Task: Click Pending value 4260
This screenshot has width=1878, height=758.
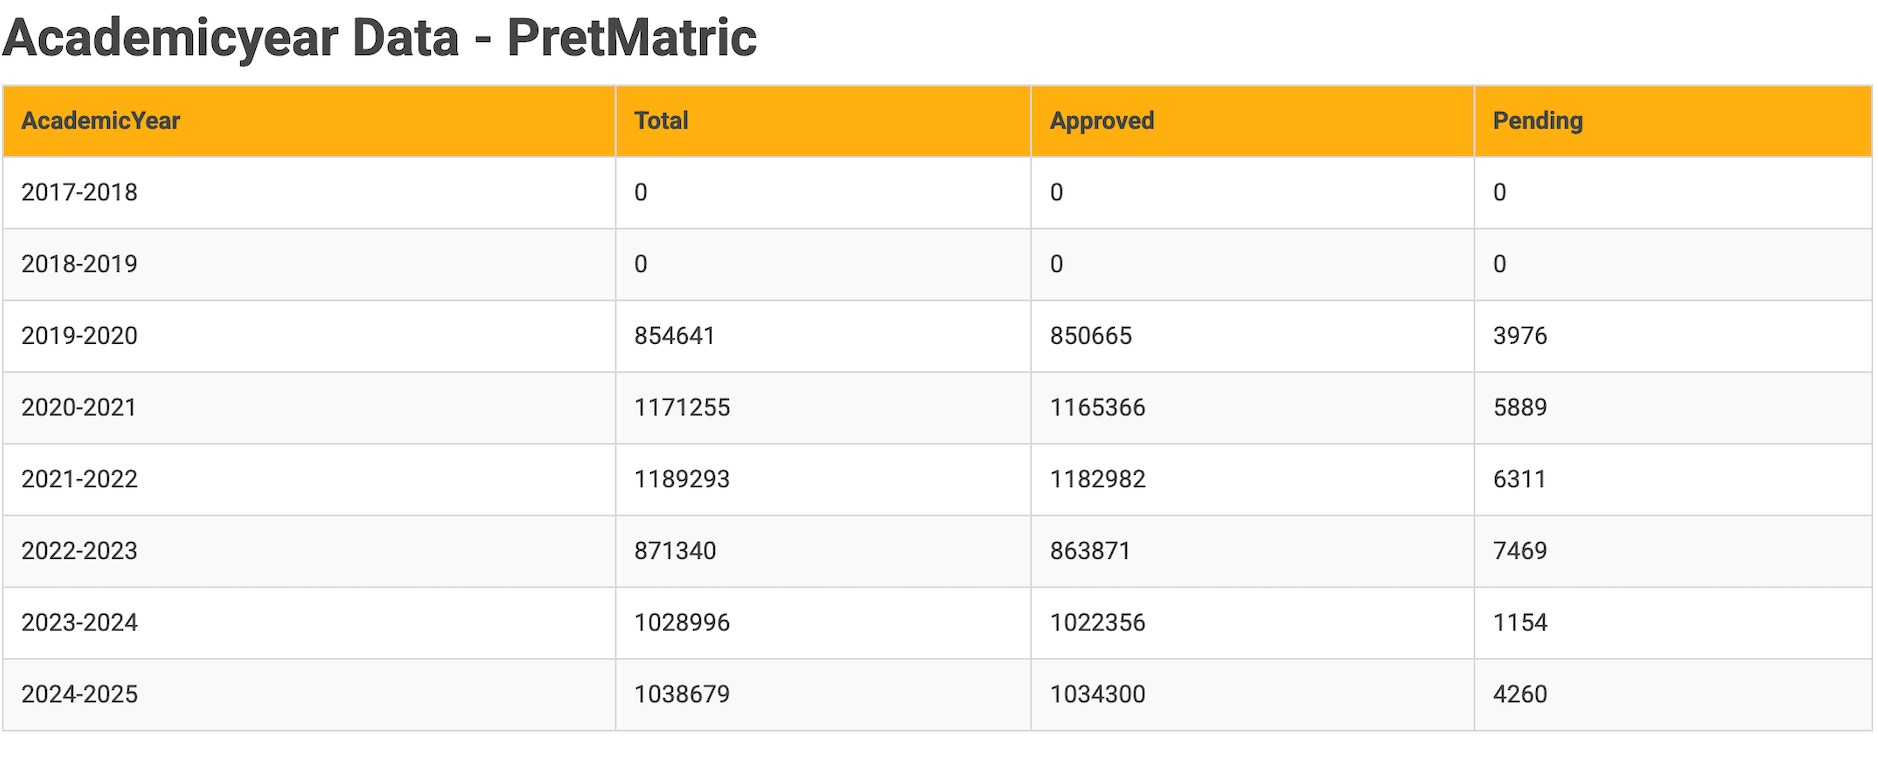Action: coord(1520,695)
